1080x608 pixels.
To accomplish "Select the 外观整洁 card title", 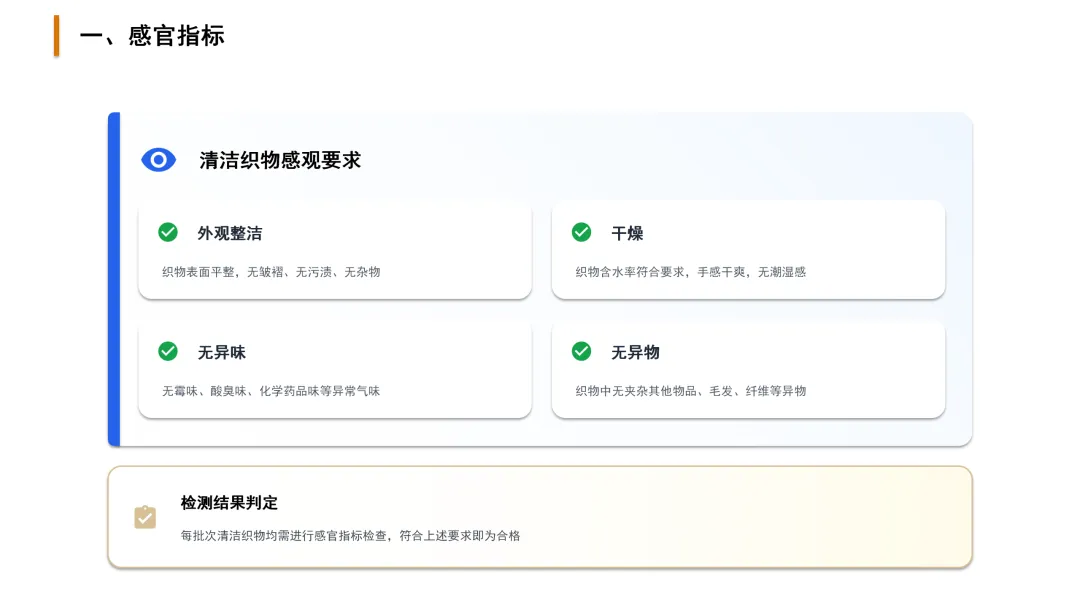I will (x=230, y=233).
